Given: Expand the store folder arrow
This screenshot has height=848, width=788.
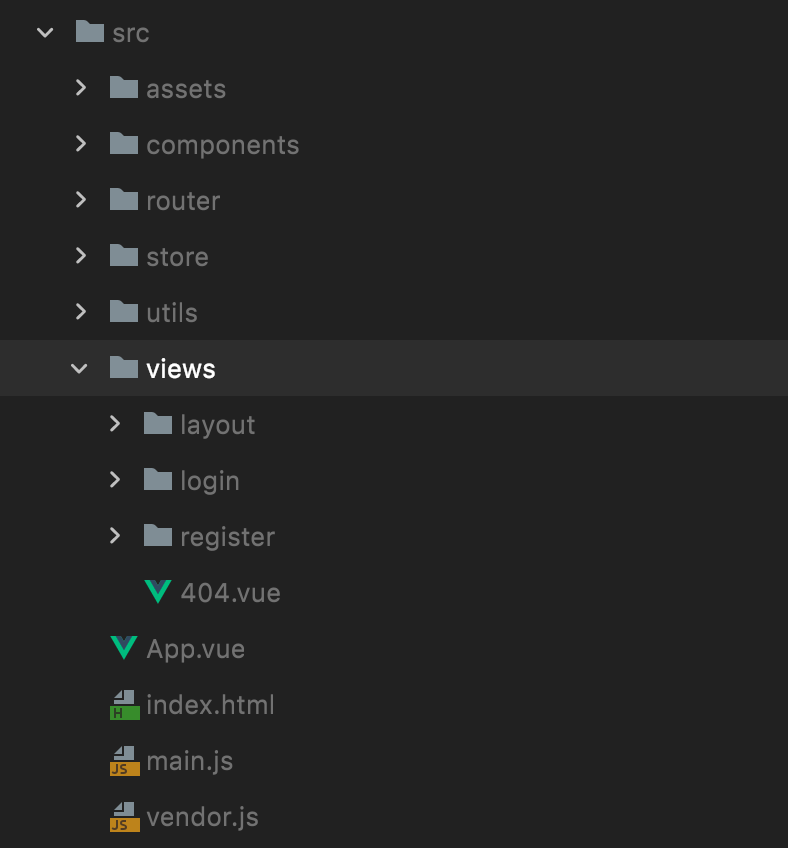Looking at the screenshot, I should [81, 255].
